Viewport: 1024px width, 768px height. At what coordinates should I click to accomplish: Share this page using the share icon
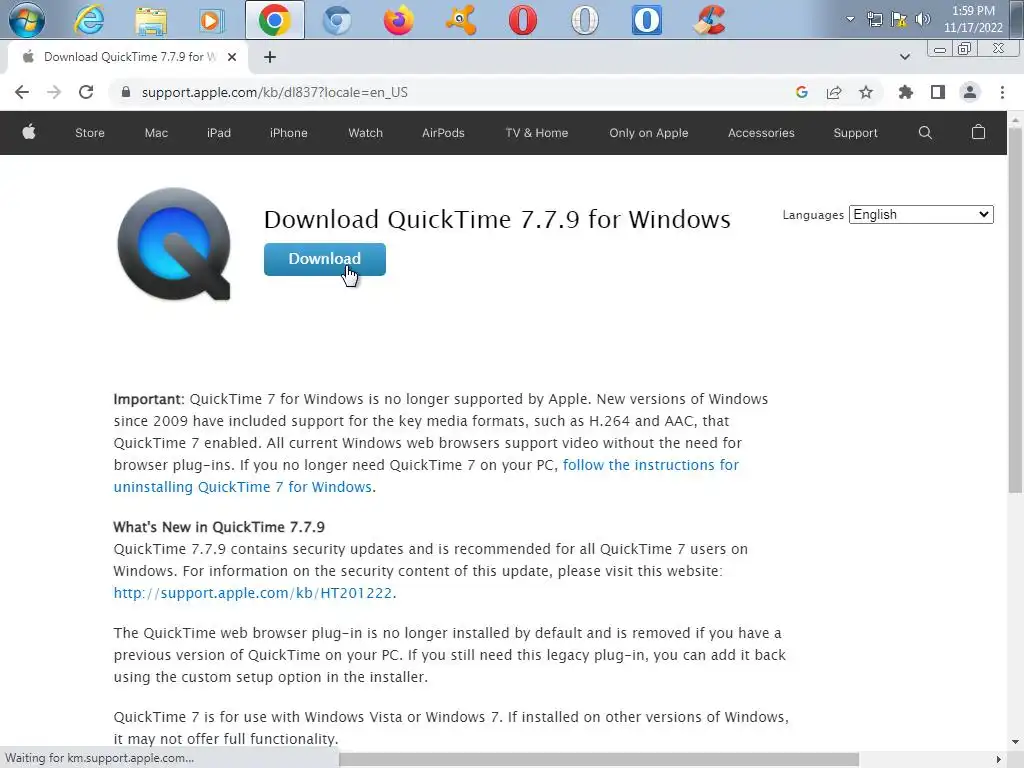834,92
